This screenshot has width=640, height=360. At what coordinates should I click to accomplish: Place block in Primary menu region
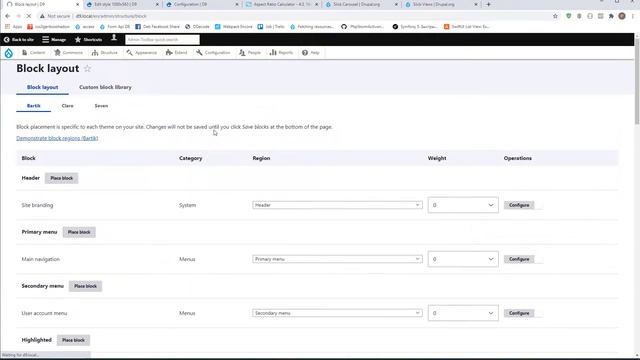pos(79,232)
